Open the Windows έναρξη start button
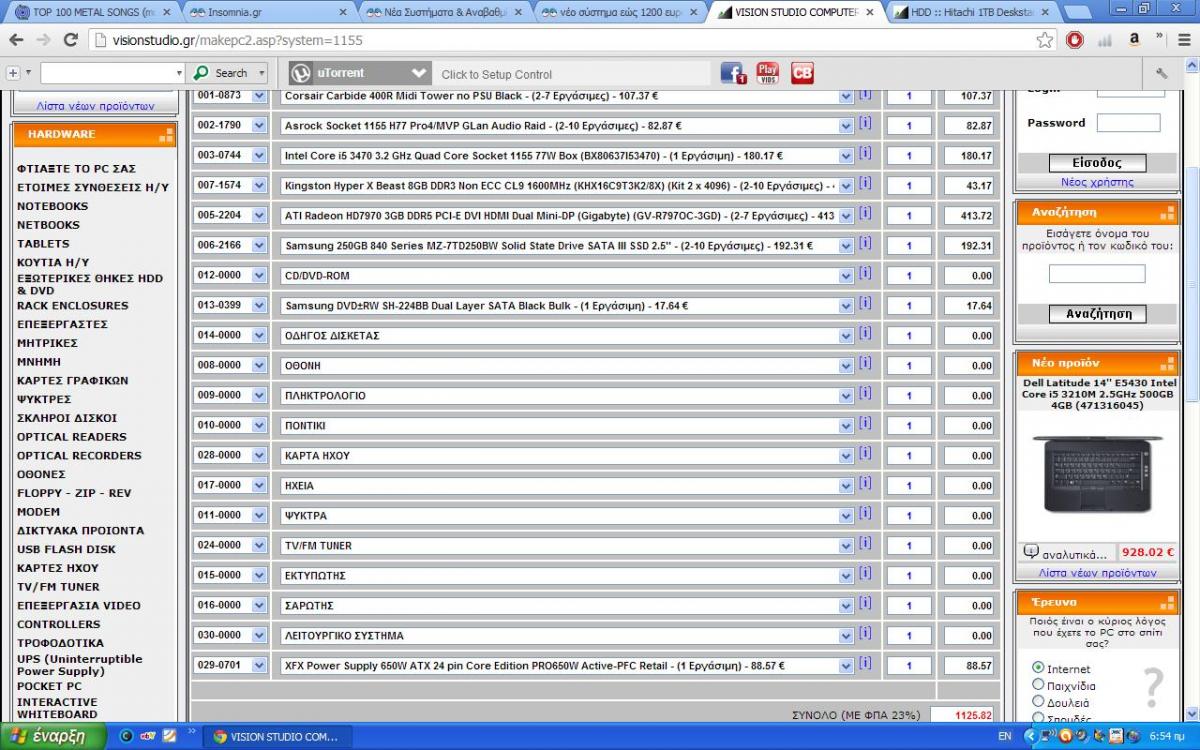Image resolution: width=1200 pixels, height=750 pixels. tap(52, 736)
